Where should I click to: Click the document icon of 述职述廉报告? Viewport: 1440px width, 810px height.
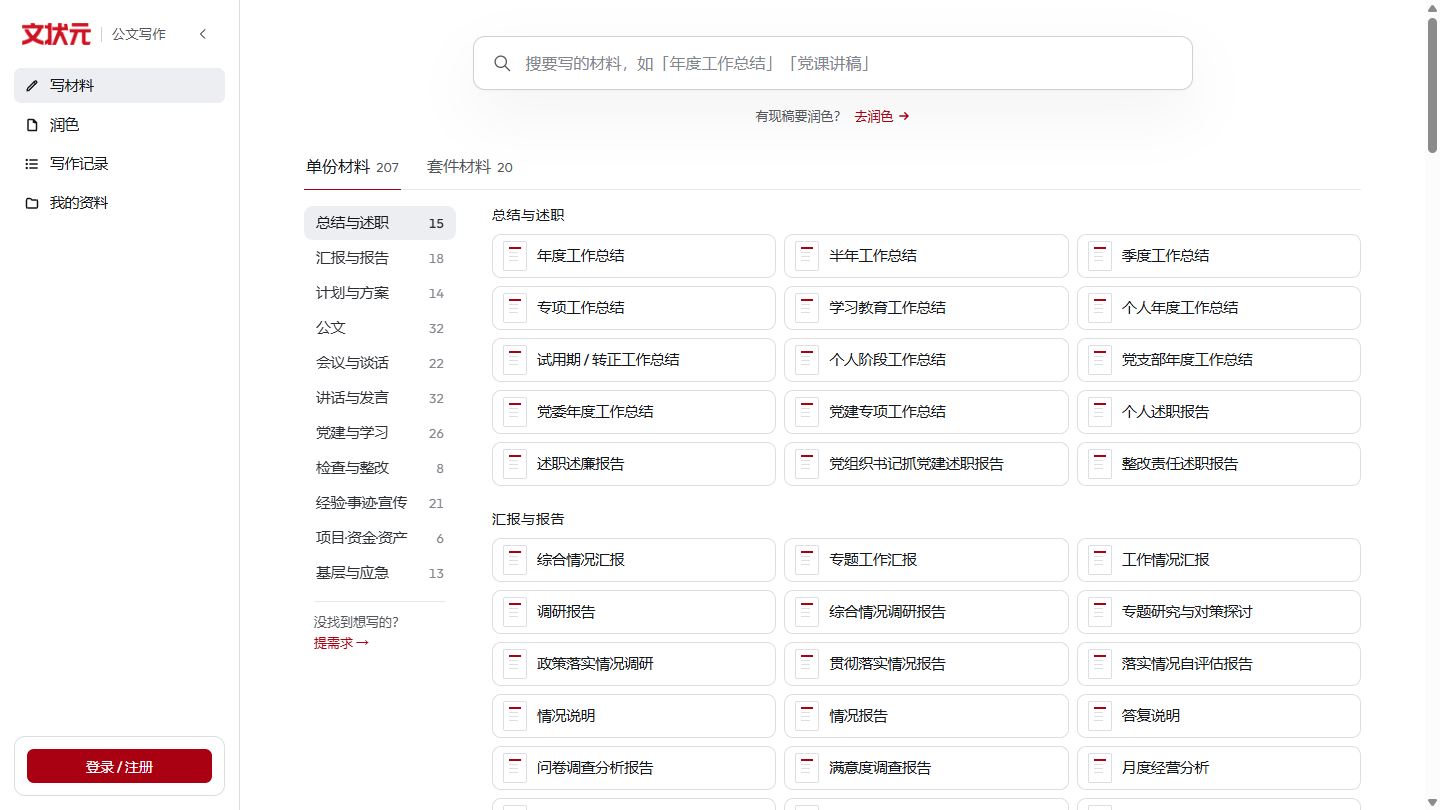coord(515,464)
